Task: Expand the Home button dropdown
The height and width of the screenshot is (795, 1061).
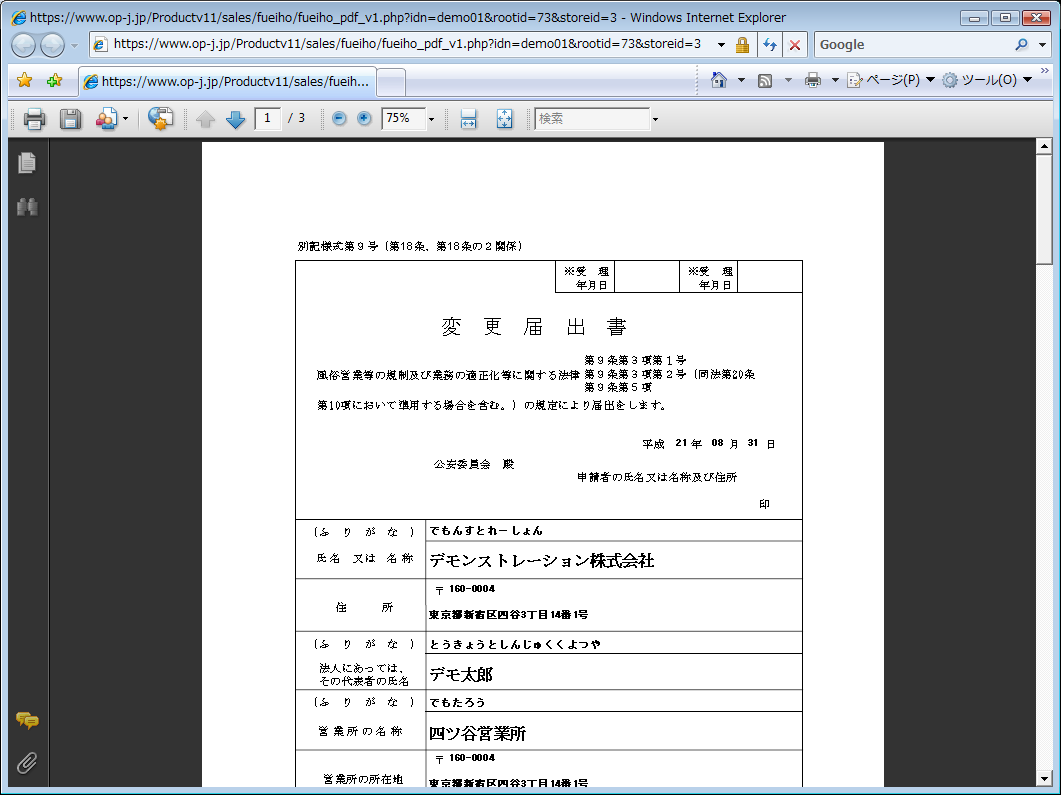Action: [x=741, y=81]
